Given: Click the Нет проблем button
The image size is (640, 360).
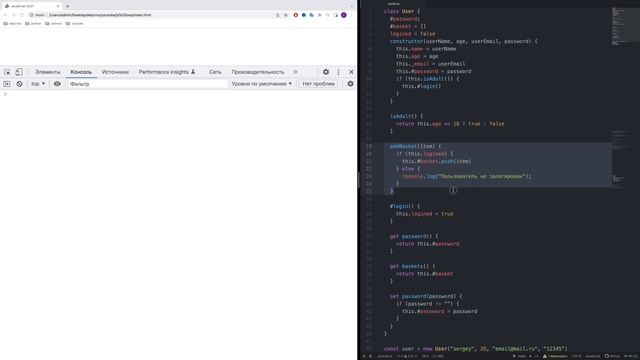Looking at the screenshot, I should [x=318, y=84].
